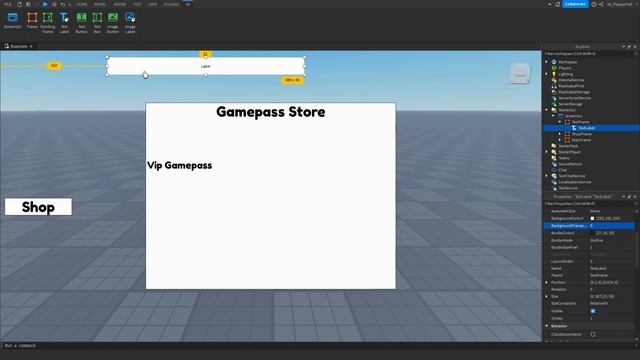Select the white Label box in viewport

point(206,66)
